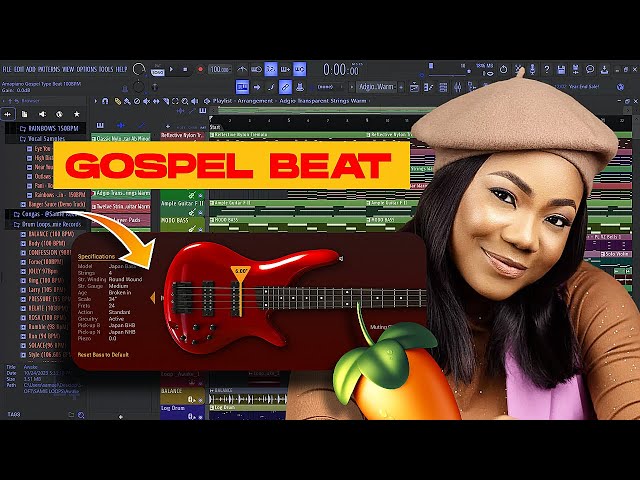Toggle the loop recording button
Screen dimensions: 640x480
(x=299, y=69)
